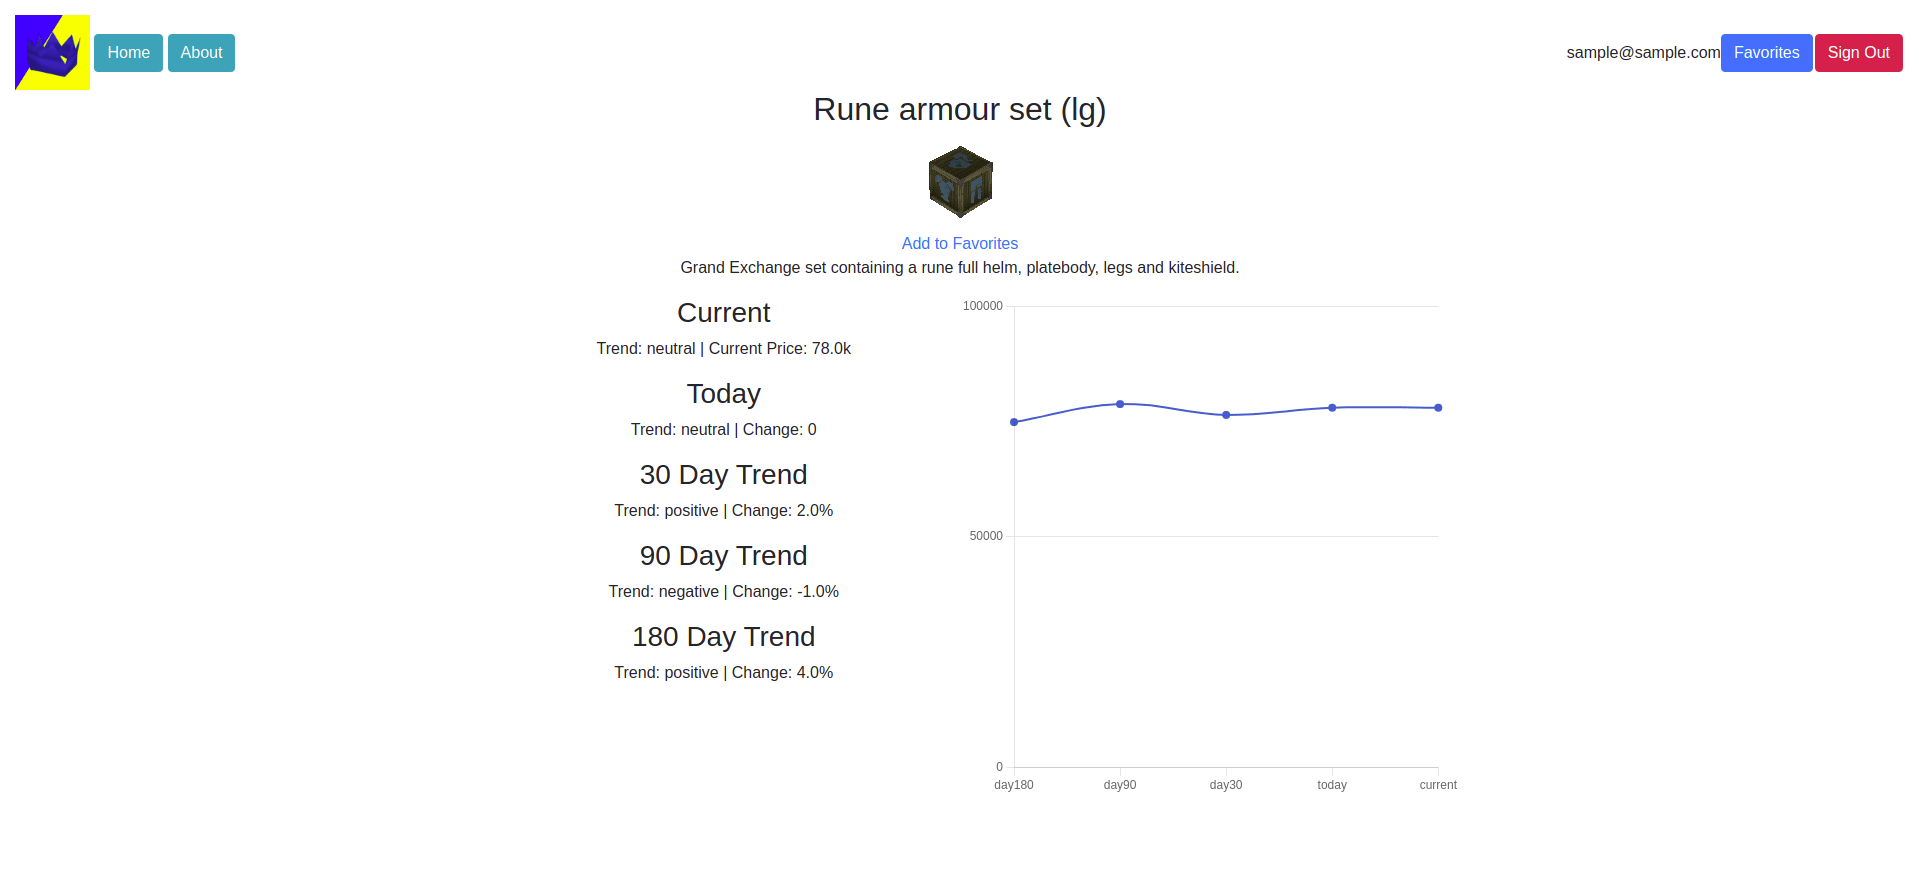Click the Rune armour set item image
The height and width of the screenshot is (889, 1919).
tap(960, 182)
